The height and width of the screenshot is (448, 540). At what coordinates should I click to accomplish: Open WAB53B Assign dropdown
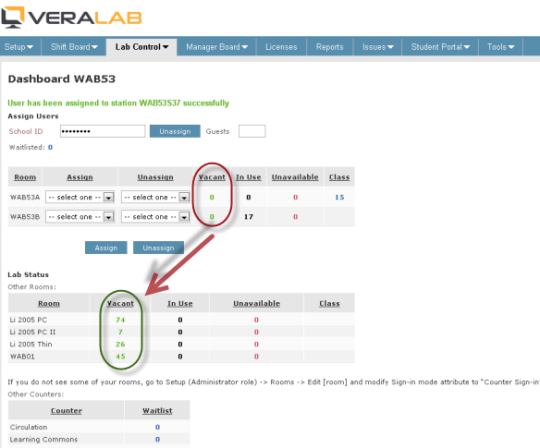click(x=80, y=217)
